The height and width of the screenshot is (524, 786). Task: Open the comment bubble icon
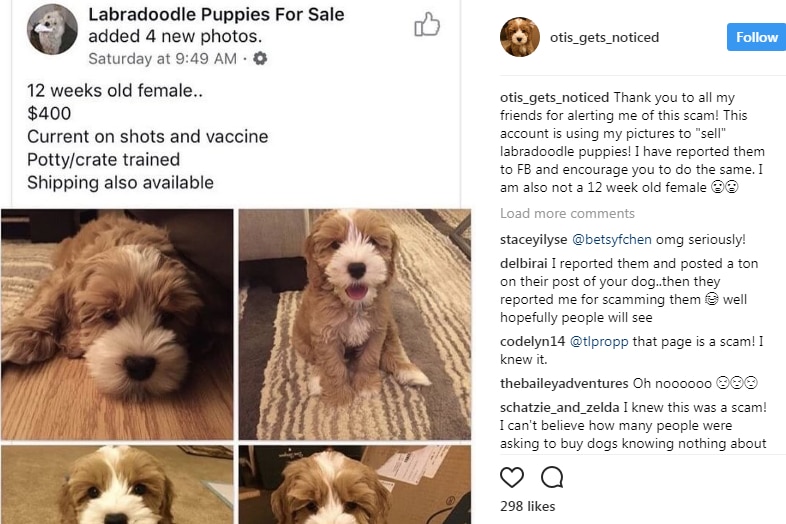point(552,477)
